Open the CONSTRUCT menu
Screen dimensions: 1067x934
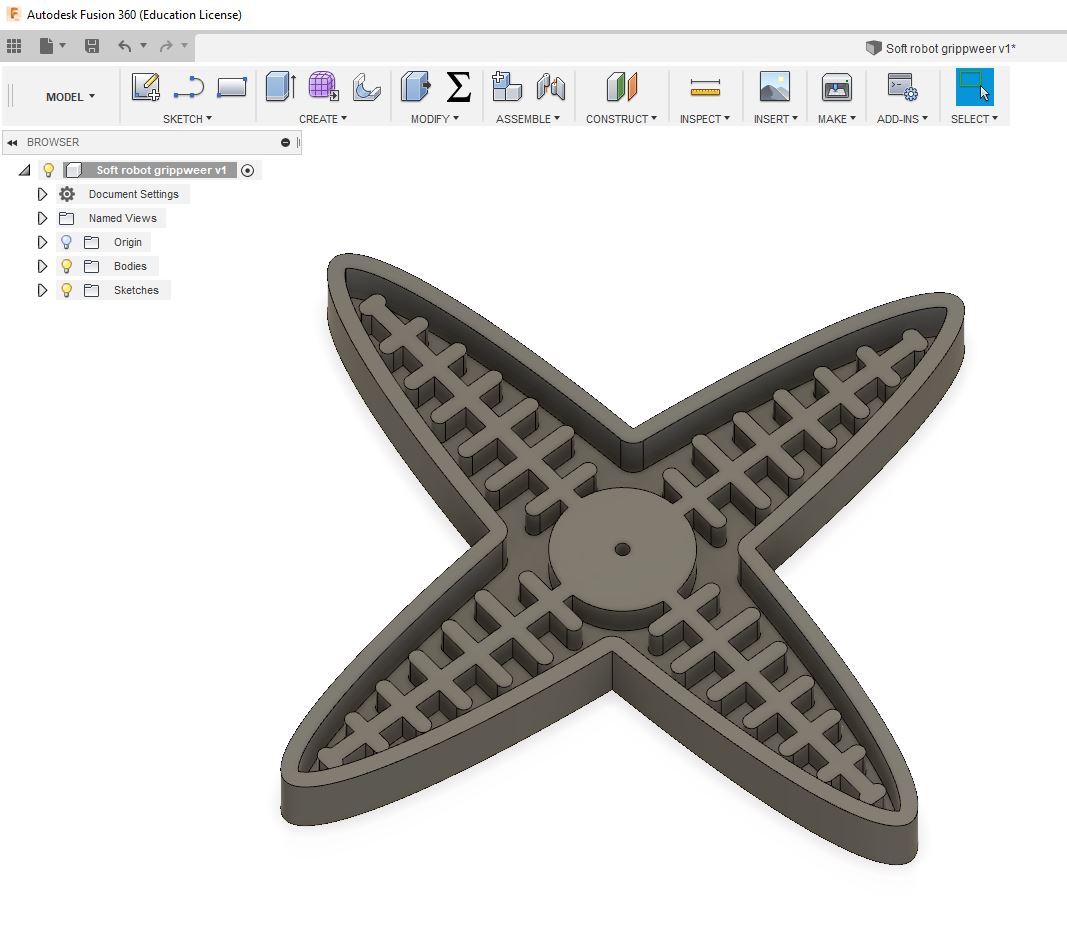621,119
